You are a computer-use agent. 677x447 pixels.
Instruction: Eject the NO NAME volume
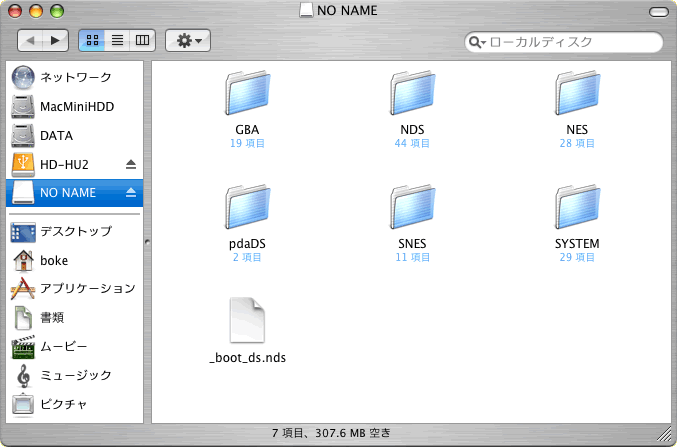(131, 193)
